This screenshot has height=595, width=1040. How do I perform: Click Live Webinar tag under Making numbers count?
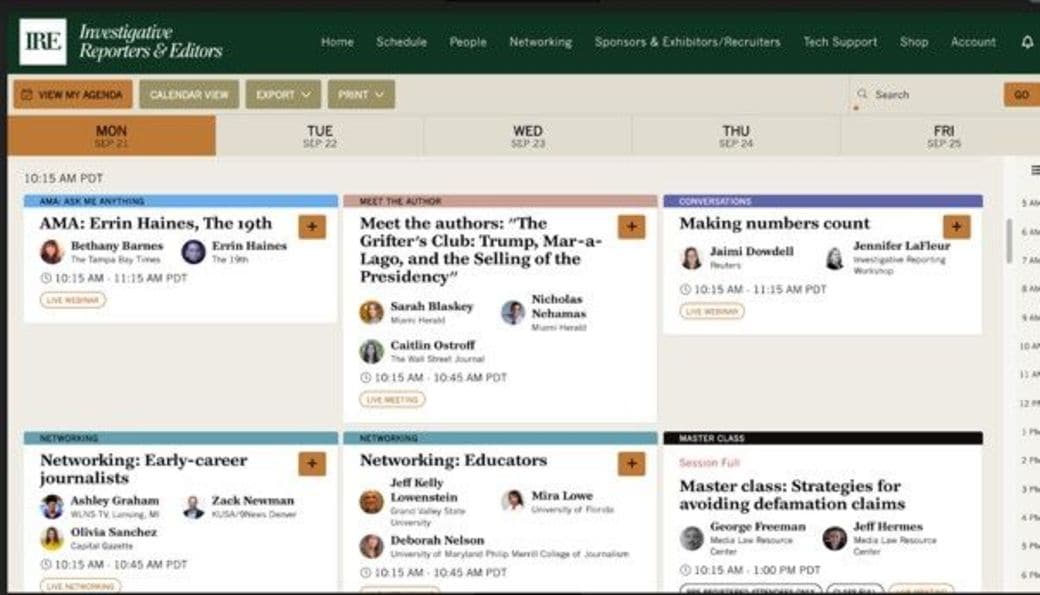coord(712,311)
